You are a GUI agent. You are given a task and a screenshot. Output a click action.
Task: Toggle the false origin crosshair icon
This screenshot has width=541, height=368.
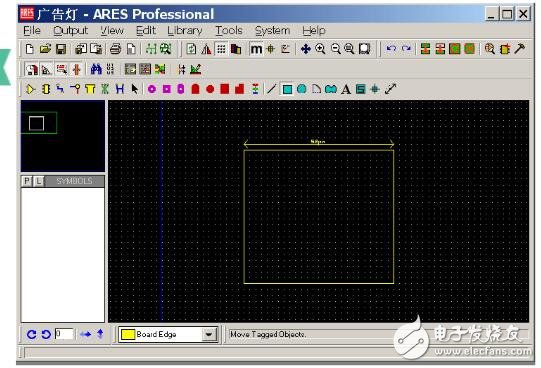pyautogui.click(x=271, y=49)
